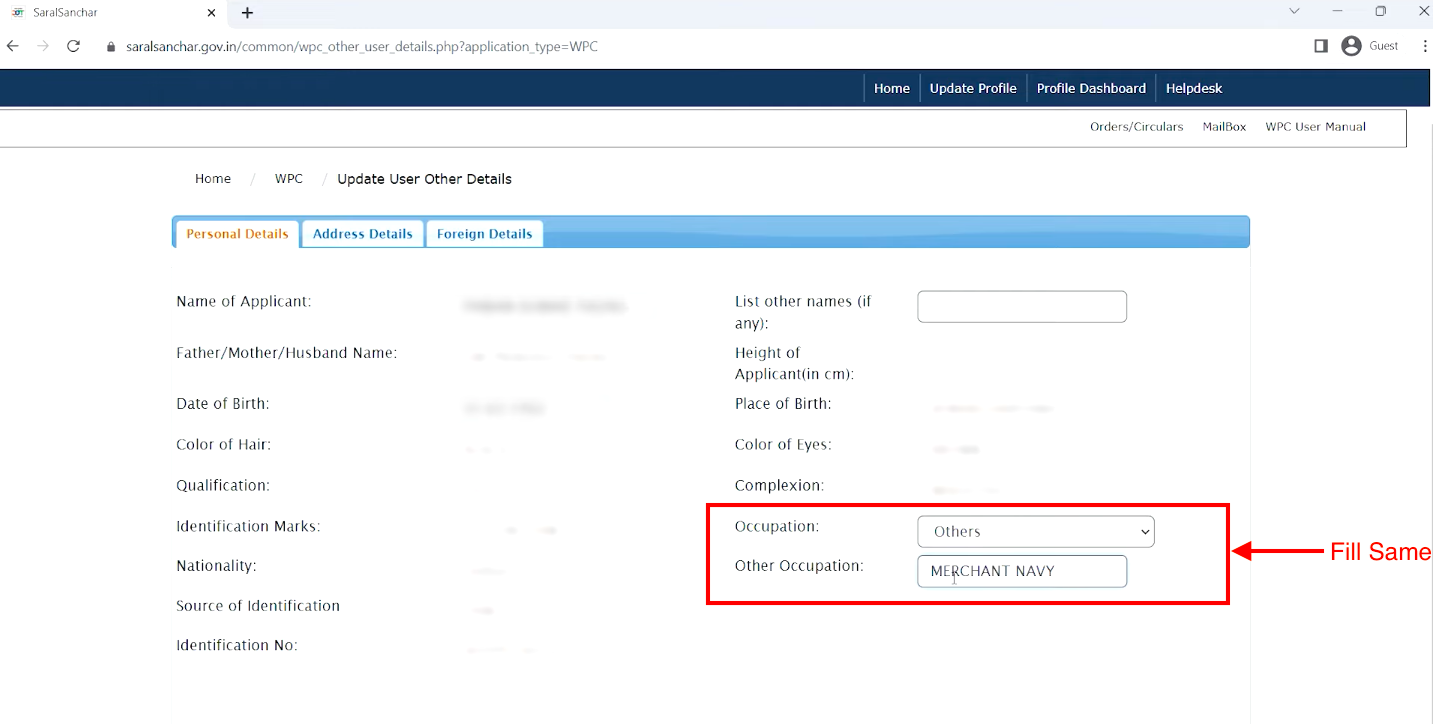Click the address bar URL
The image size is (1433, 724).
362,47
